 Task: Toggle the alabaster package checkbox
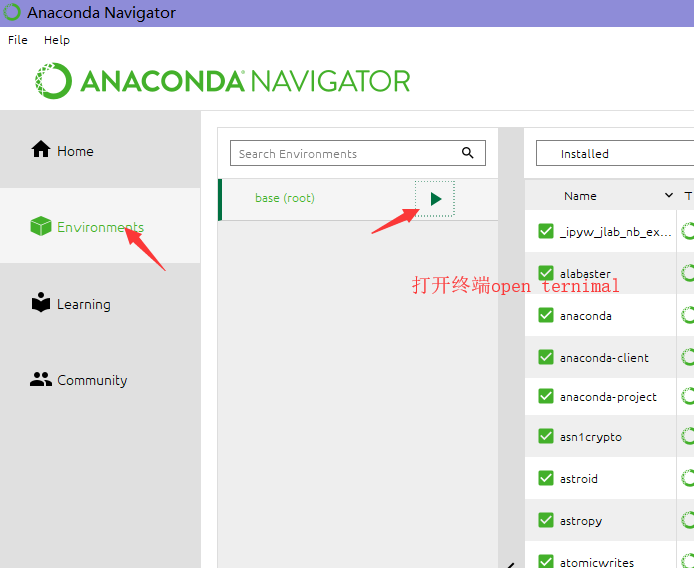tap(546, 273)
